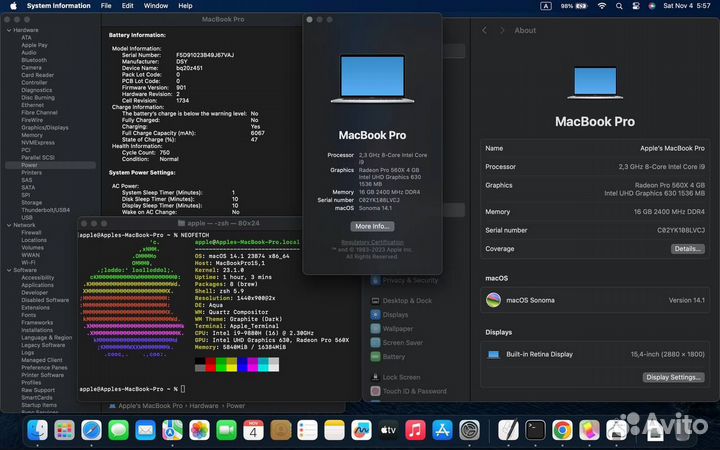The image size is (720, 450).
Task: Open Displays in Settings sidebar
Action: click(x=389, y=315)
